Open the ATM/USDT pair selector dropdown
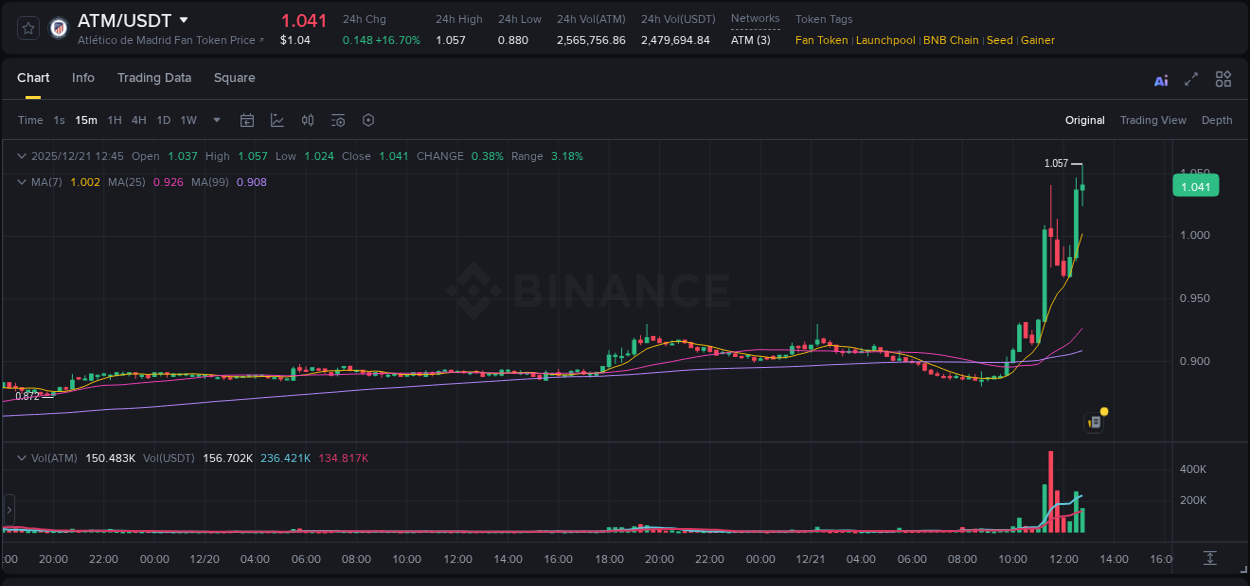This screenshot has width=1250, height=586. [183, 19]
